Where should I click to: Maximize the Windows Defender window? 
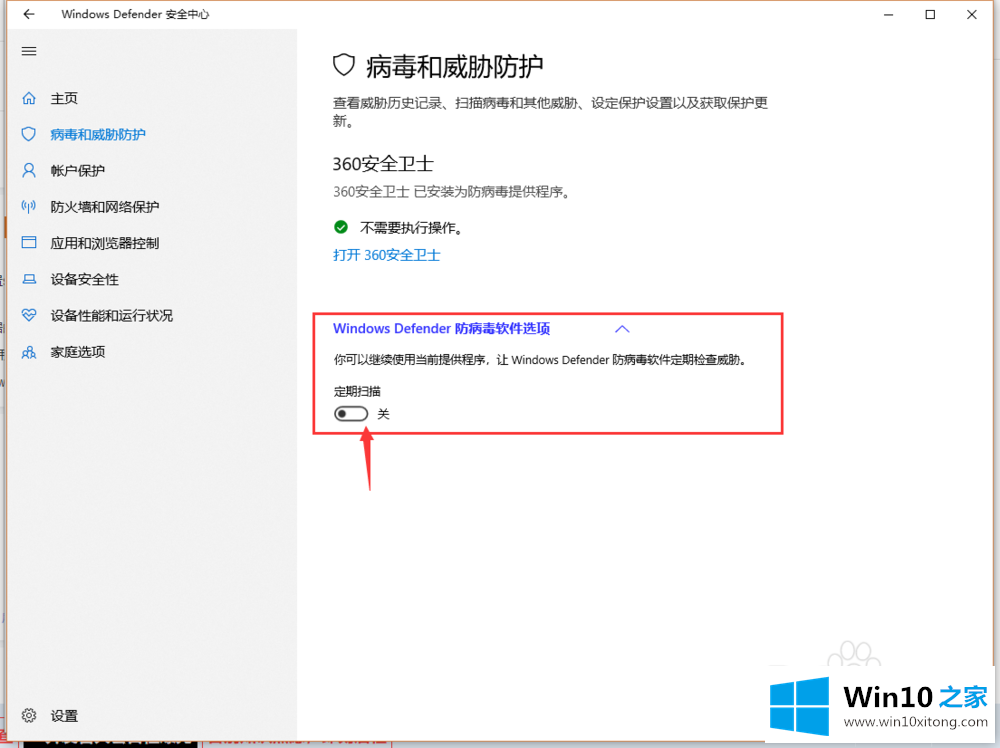click(930, 14)
